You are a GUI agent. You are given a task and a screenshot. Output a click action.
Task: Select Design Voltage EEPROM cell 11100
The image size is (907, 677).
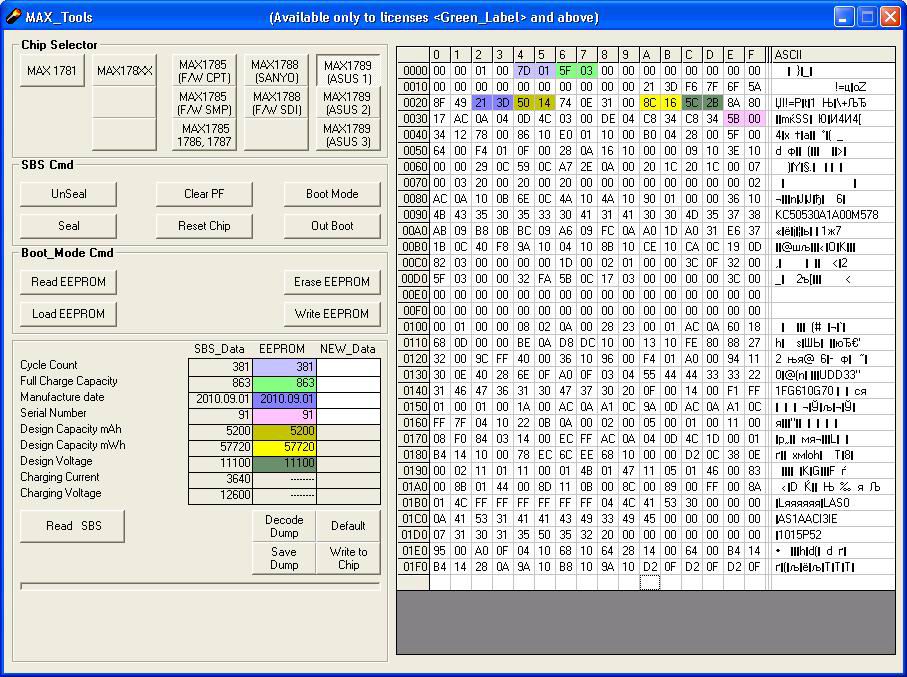(x=284, y=463)
